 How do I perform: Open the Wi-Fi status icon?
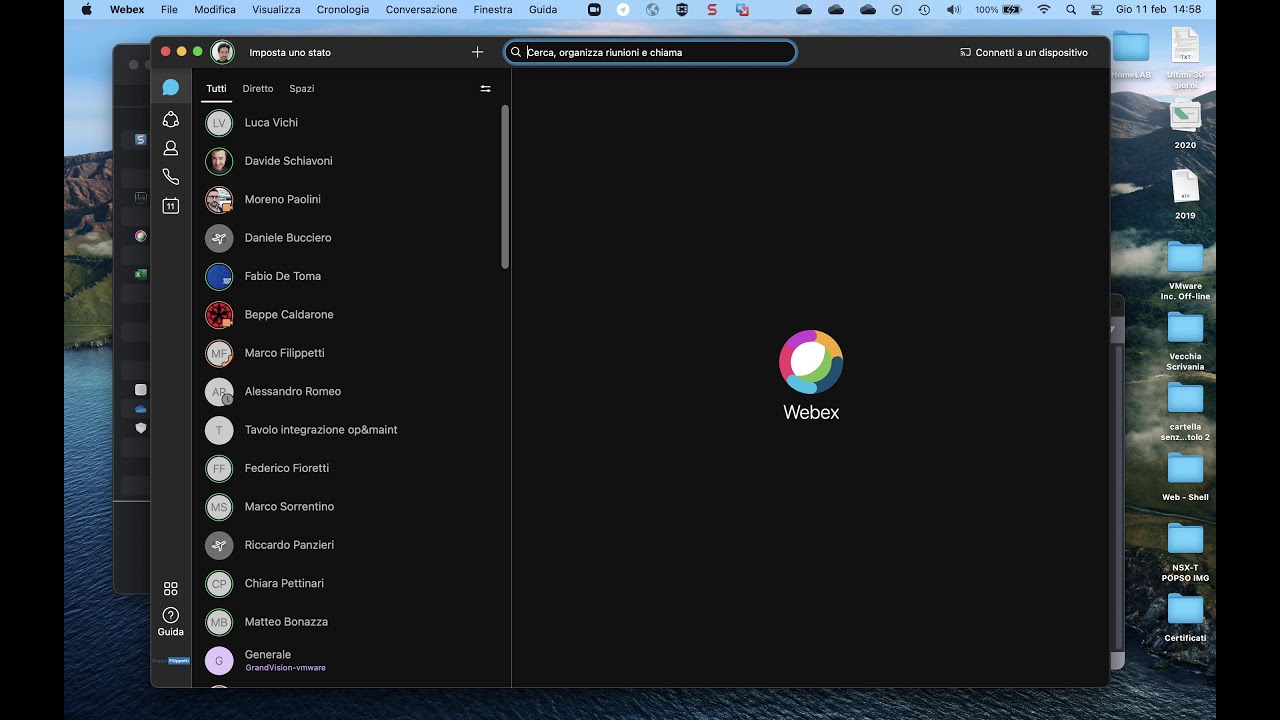pyautogui.click(x=1044, y=9)
